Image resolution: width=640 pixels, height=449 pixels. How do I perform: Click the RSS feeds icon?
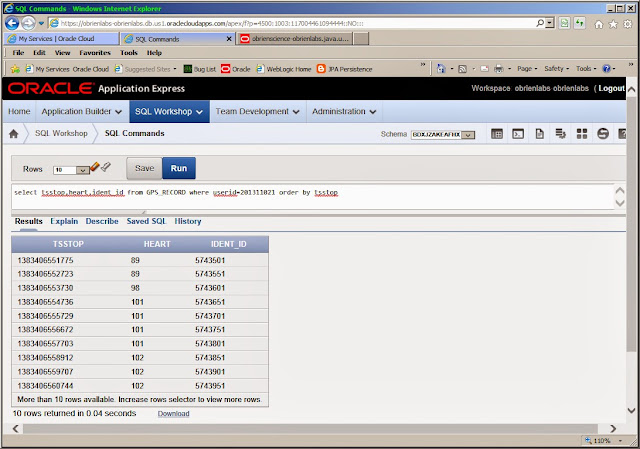(462, 69)
